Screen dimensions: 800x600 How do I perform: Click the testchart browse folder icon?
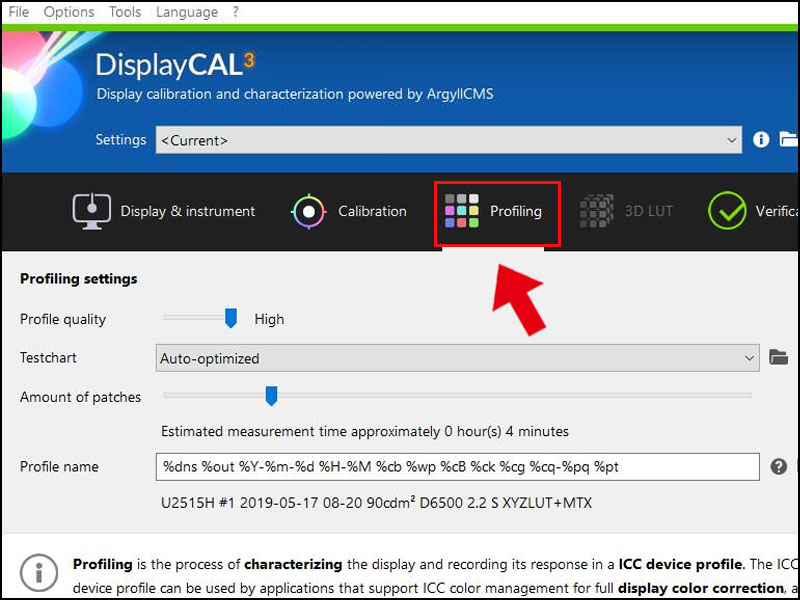coord(779,357)
